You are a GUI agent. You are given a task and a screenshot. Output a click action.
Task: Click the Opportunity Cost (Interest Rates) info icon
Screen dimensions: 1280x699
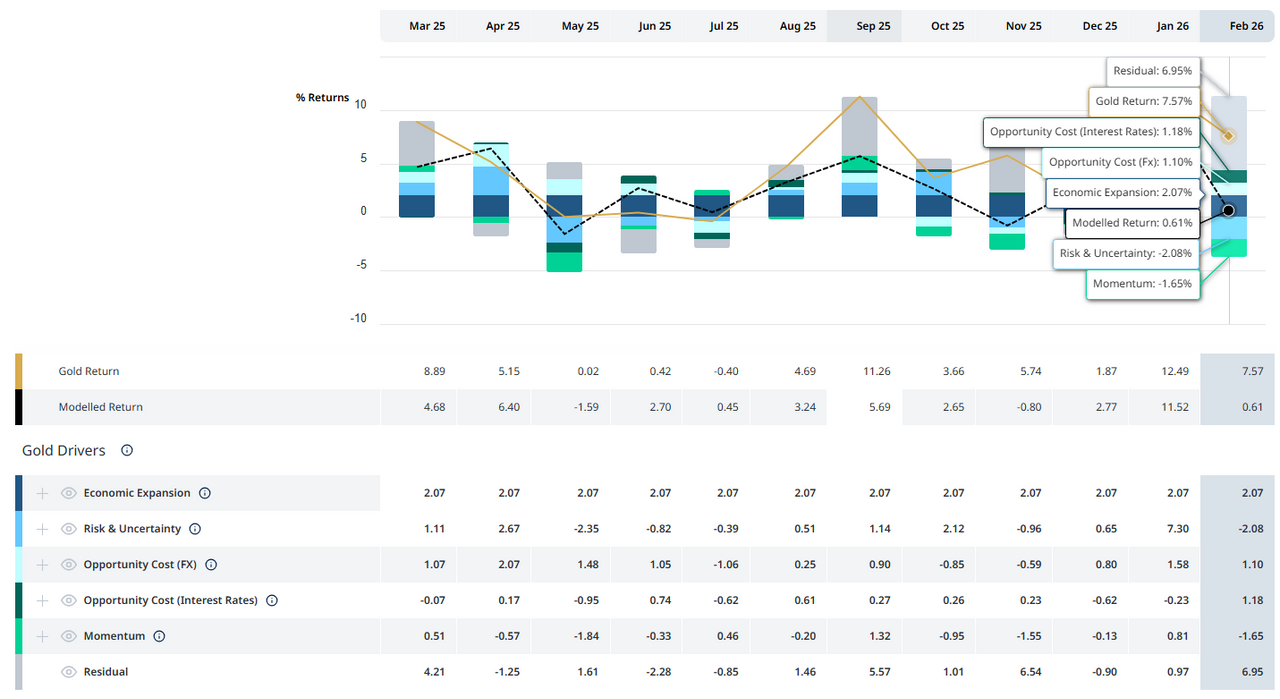click(272, 601)
